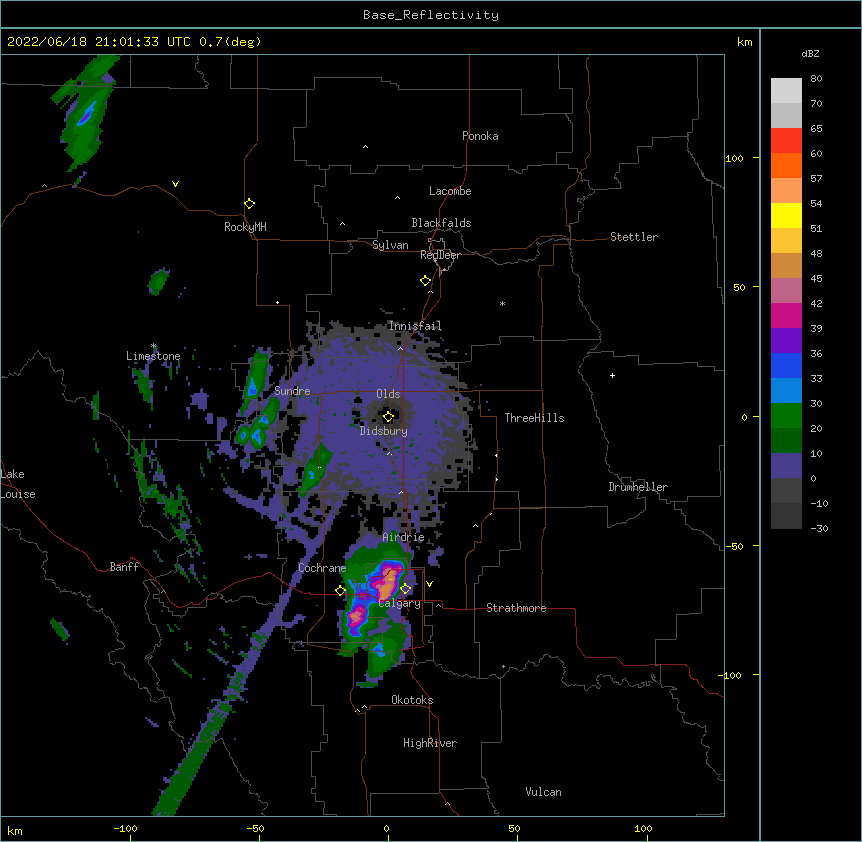
Task: Click the RedDeer city label
Action: (x=440, y=255)
